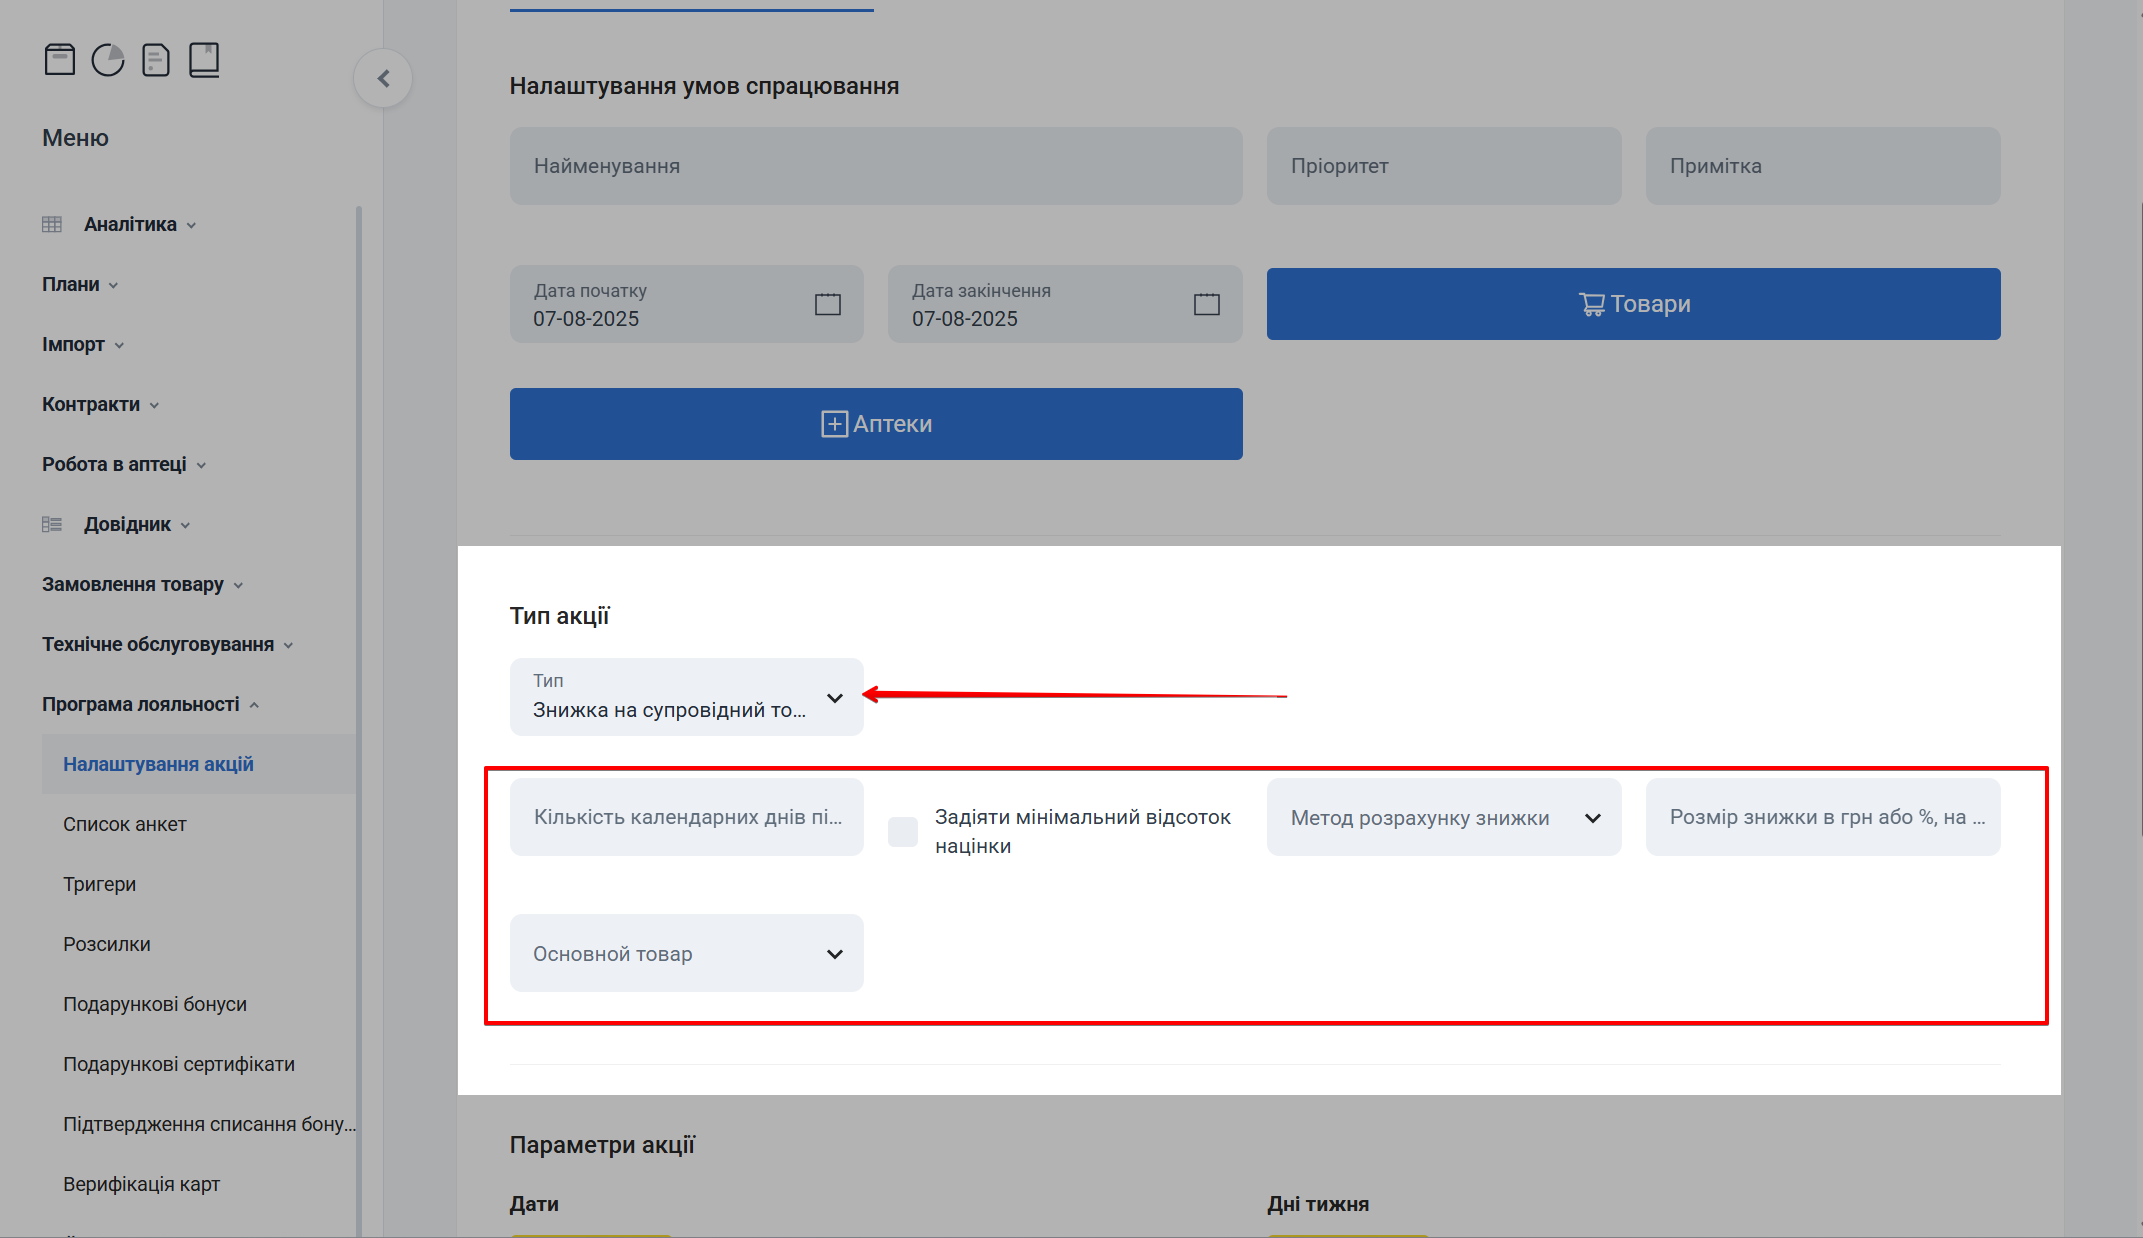2143x1238 pixels.
Task: Open the Тригери menu entry
Action: (x=100, y=883)
